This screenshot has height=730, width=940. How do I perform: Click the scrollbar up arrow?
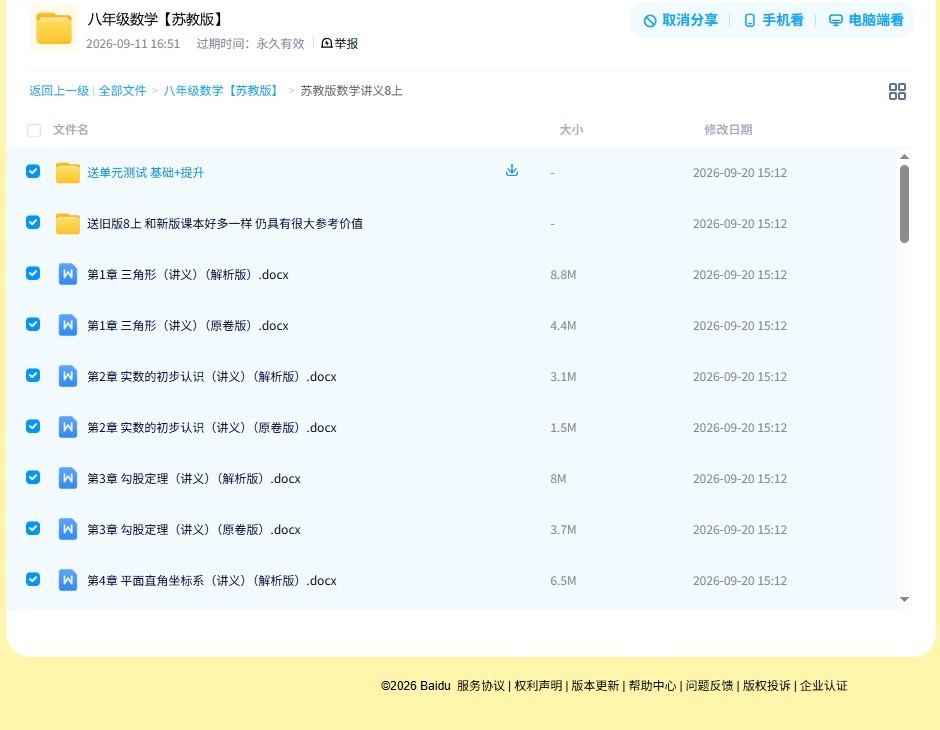click(904, 157)
